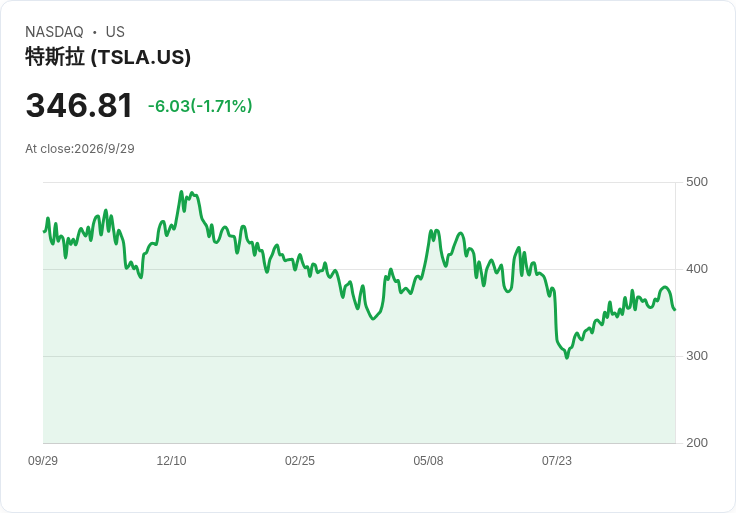Click the 07/23 x-axis date label
This screenshot has height=513, width=736.
coord(557,461)
